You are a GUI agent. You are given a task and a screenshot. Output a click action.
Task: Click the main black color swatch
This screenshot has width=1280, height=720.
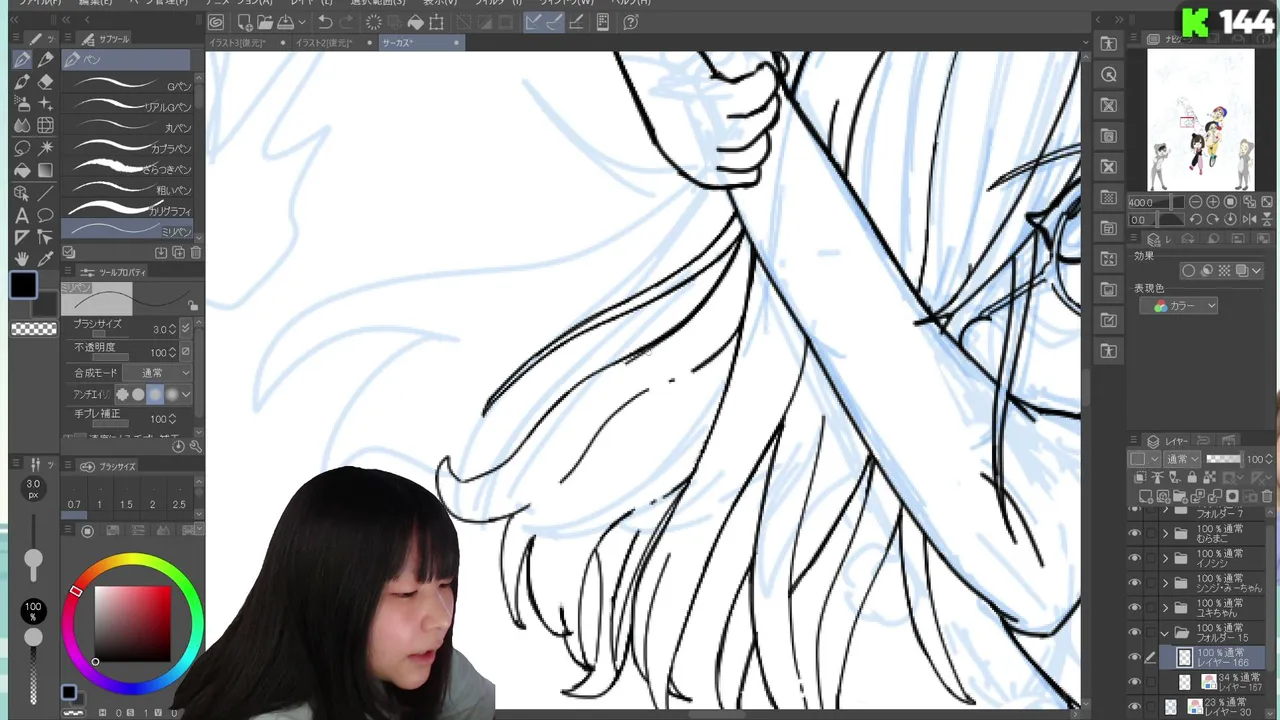[x=24, y=286]
